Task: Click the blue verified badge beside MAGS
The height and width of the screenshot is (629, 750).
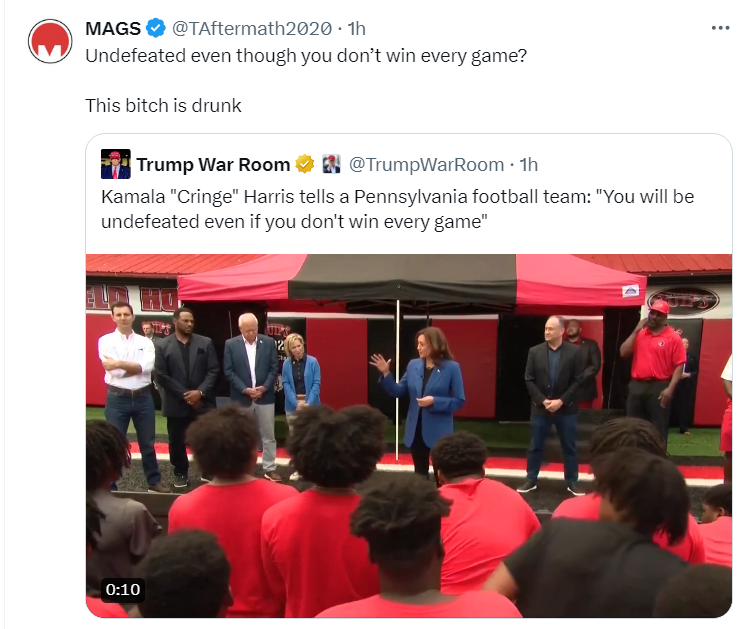Action: tap(155, 28)
